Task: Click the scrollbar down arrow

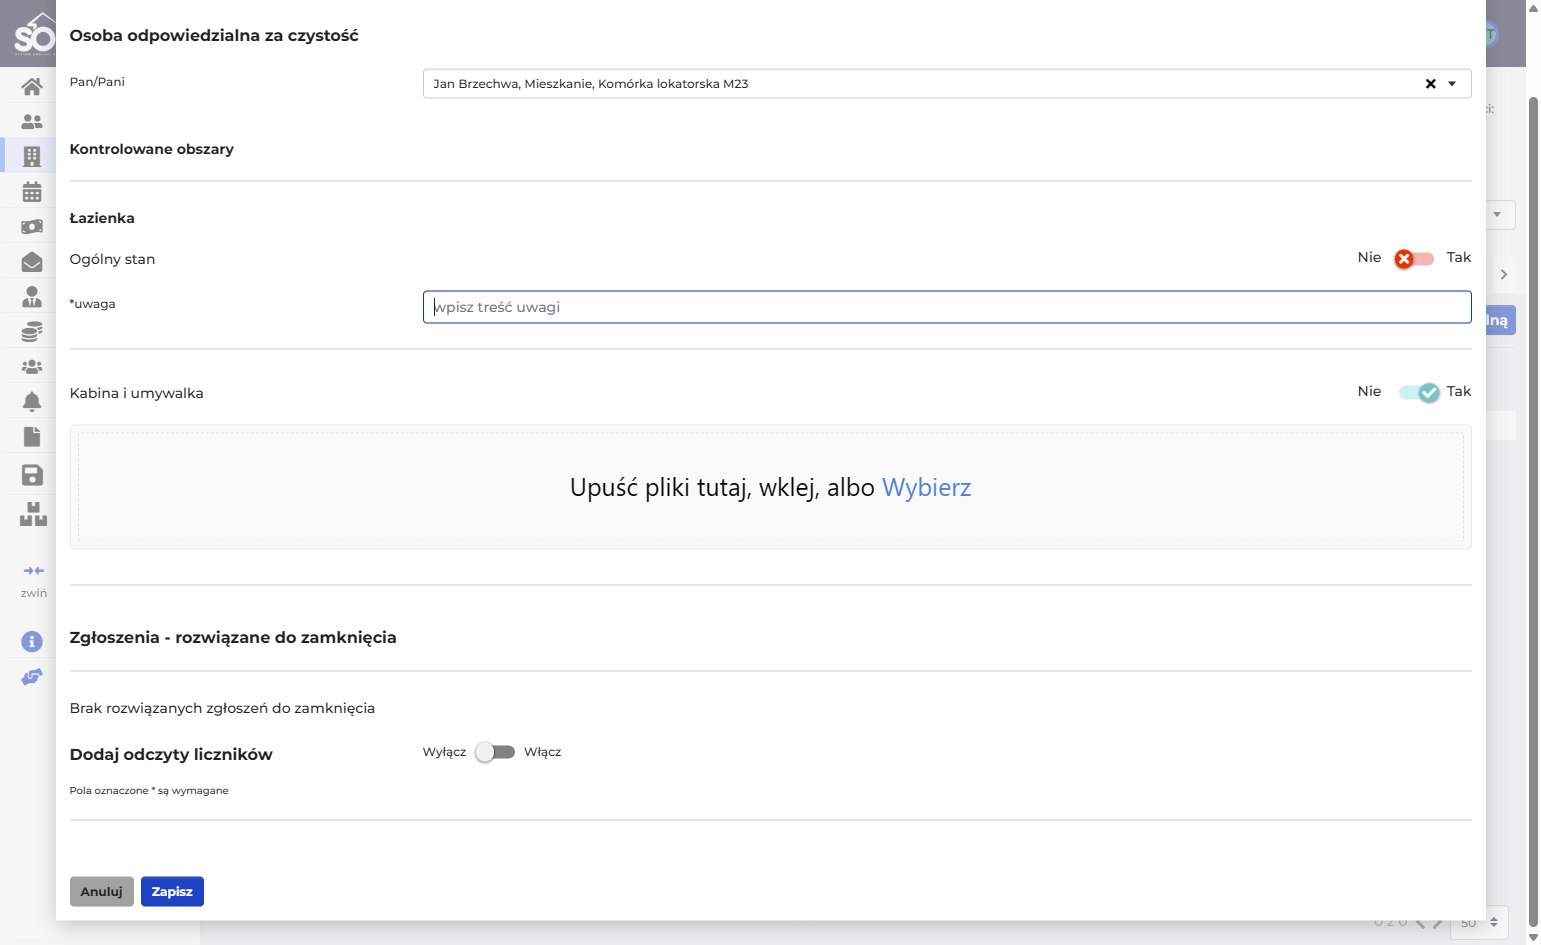Action: tap(1533, 937)
